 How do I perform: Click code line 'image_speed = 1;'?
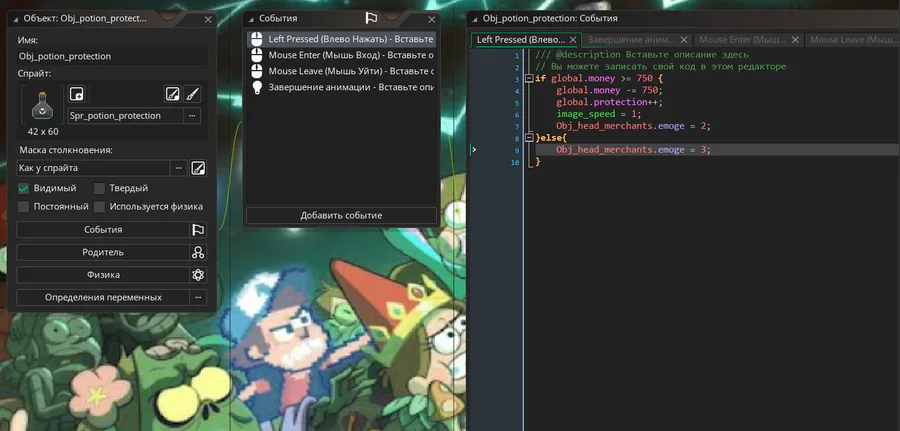[x=599, y=114]
